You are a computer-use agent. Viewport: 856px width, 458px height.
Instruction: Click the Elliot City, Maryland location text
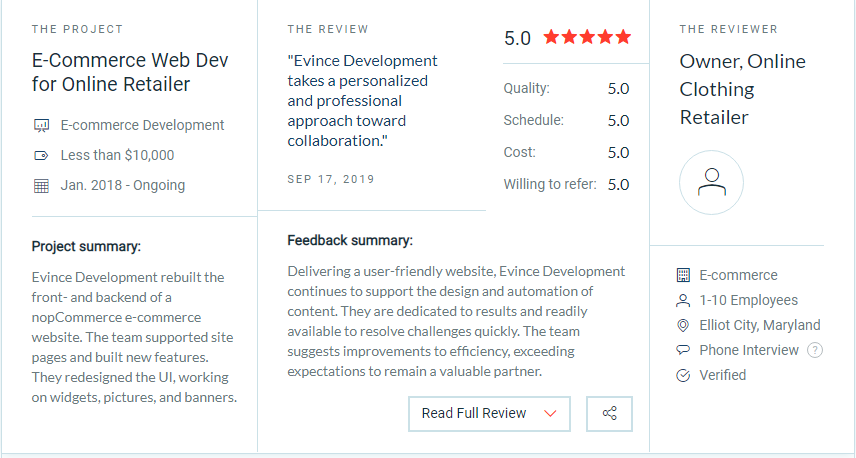(x=760, y=325)
